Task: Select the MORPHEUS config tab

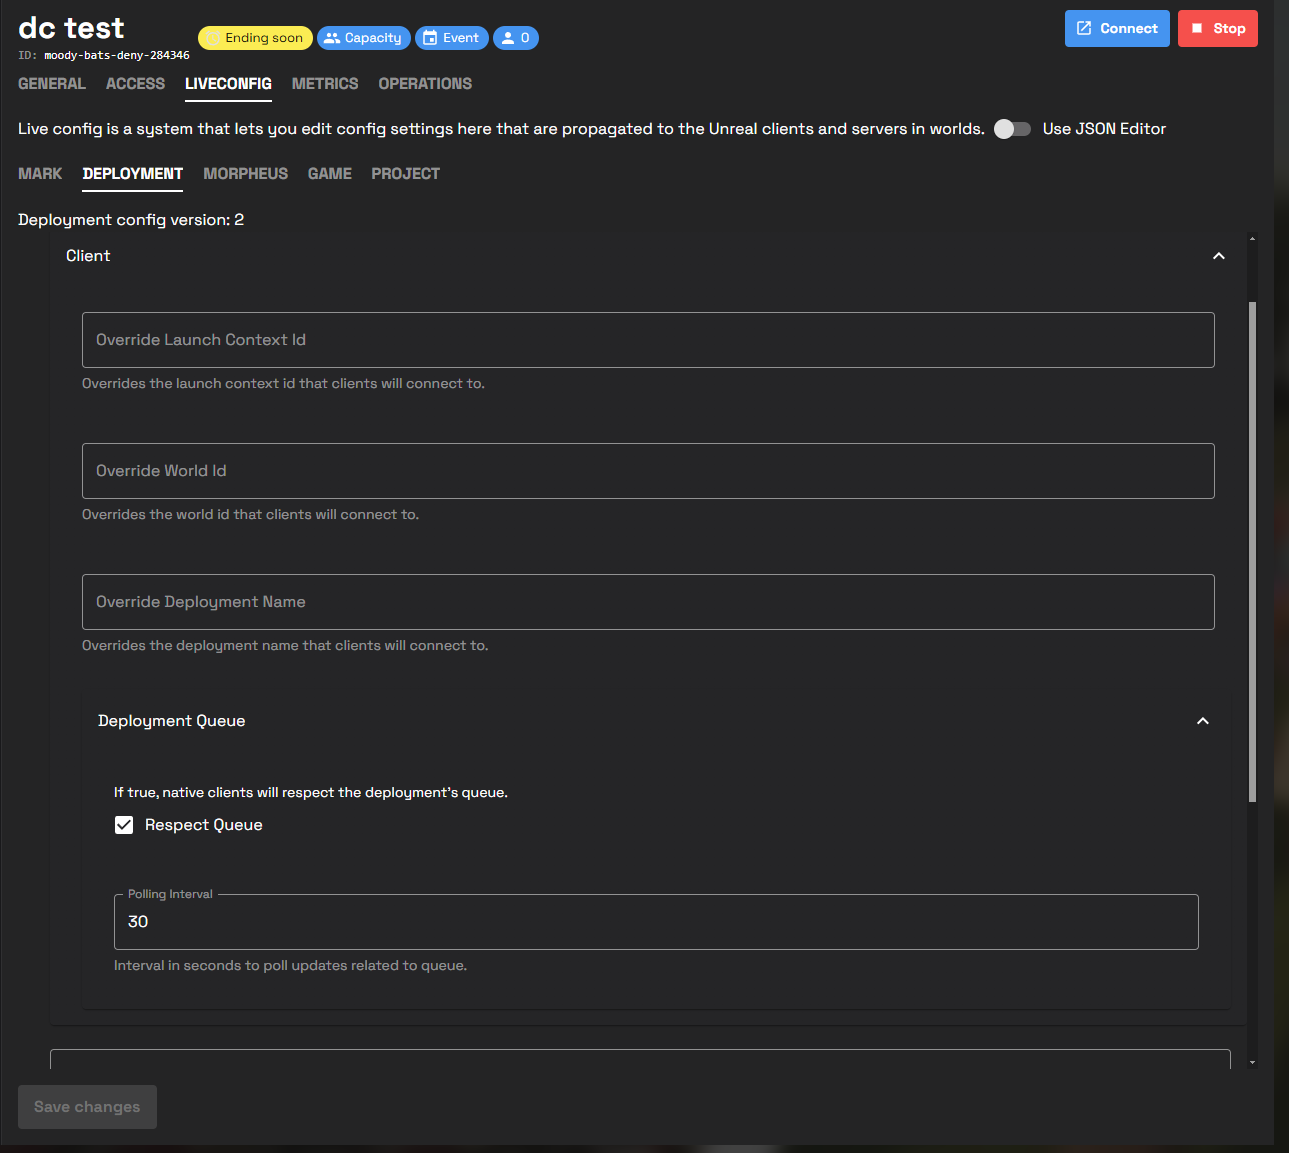Action: 245,174
